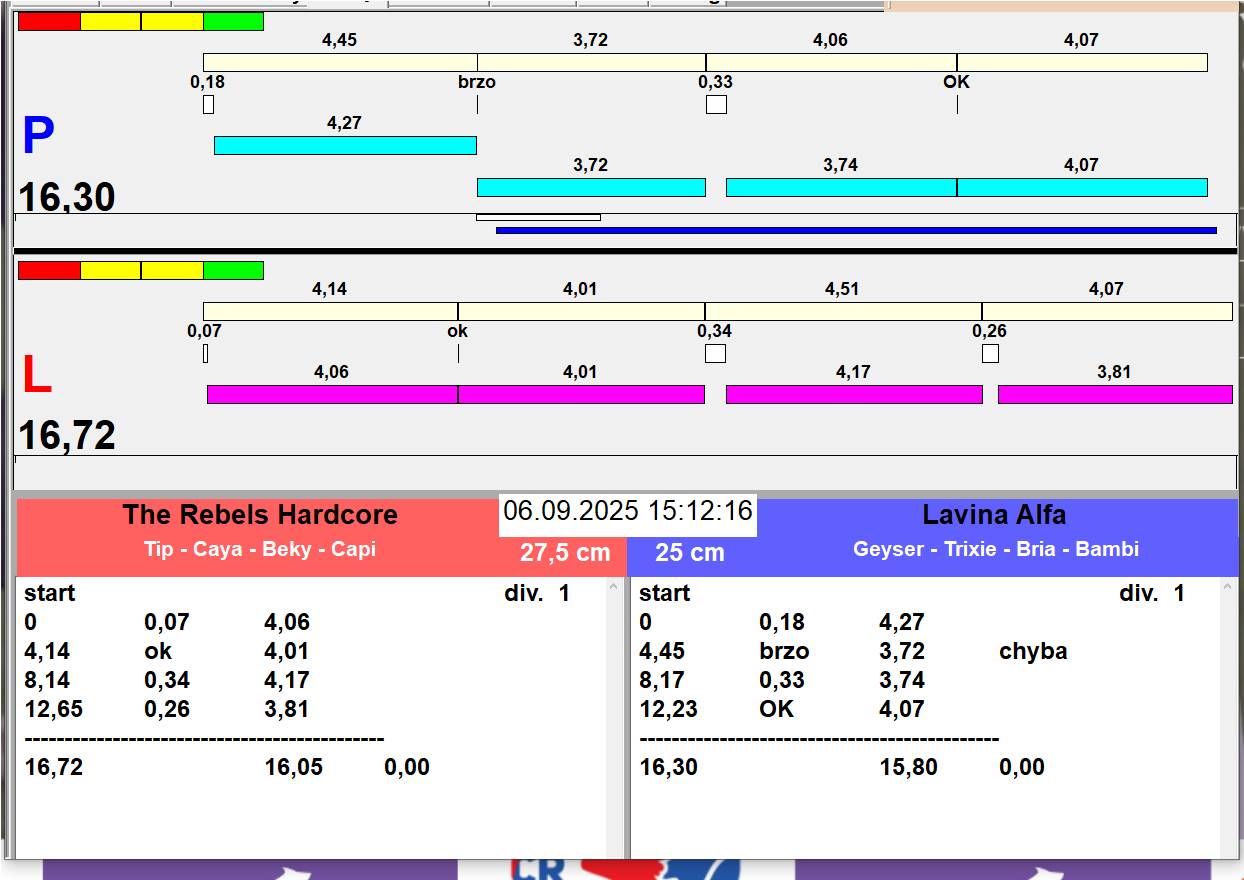This screenshot has width=1244, height=880.
Task: Click the large 16,30 total time in lane P
Action: click(67, 197)
